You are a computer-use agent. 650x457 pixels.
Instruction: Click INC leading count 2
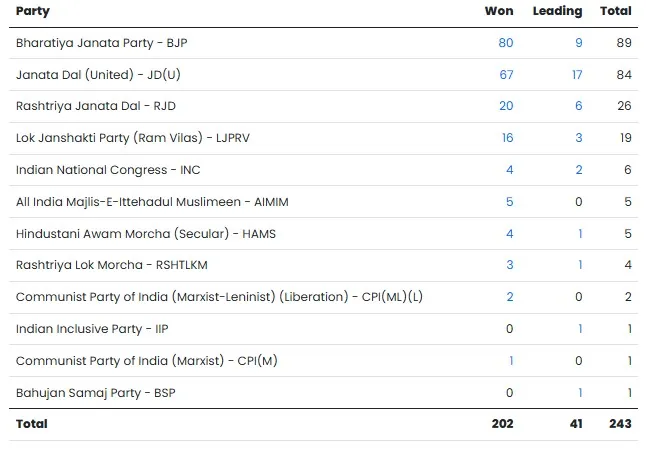[x=578, y=170]
